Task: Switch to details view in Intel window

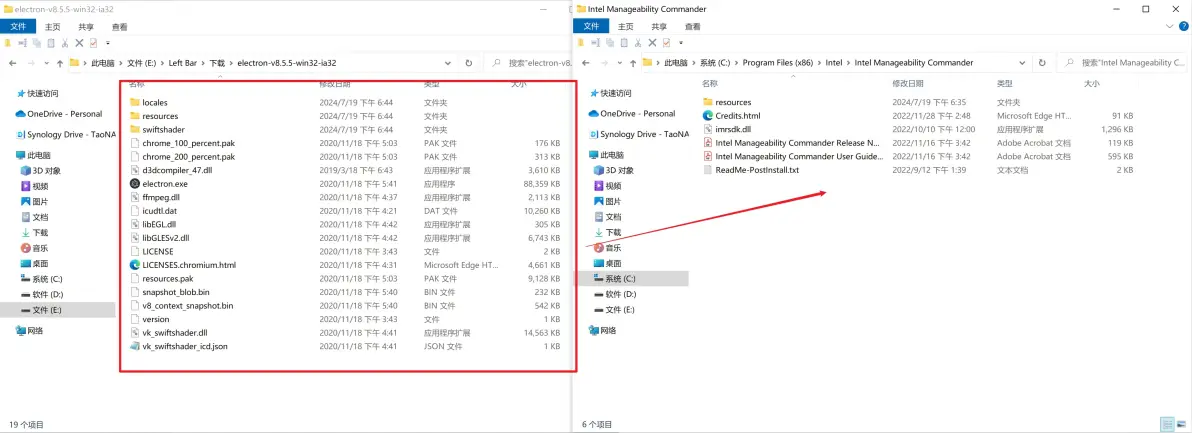Action: pos(1166,424)
